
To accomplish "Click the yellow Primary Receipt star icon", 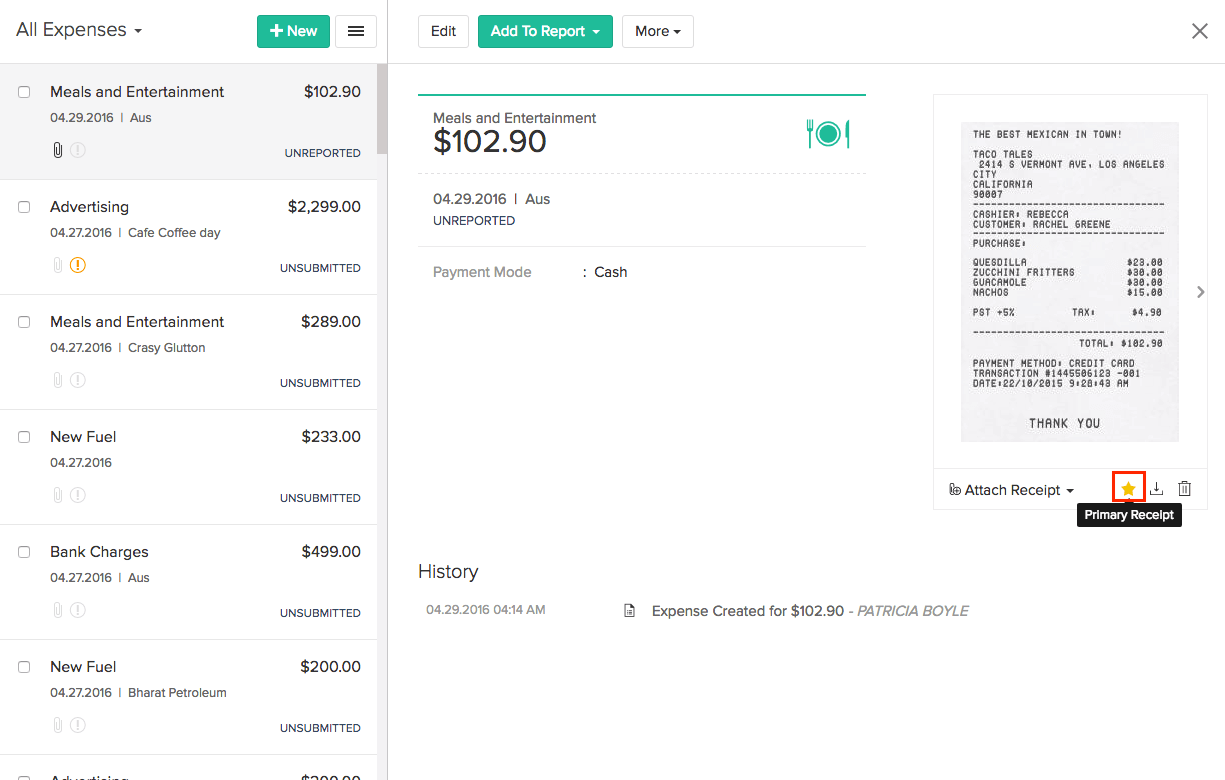I will coord(1128,488).
